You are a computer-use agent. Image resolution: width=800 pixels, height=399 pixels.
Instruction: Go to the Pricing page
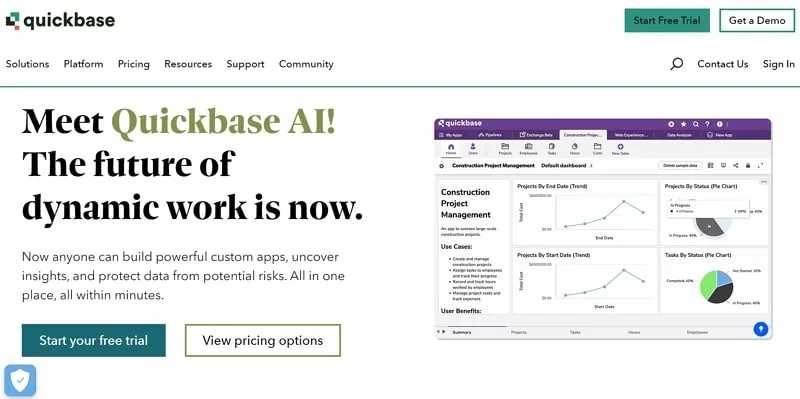[134, 64]
